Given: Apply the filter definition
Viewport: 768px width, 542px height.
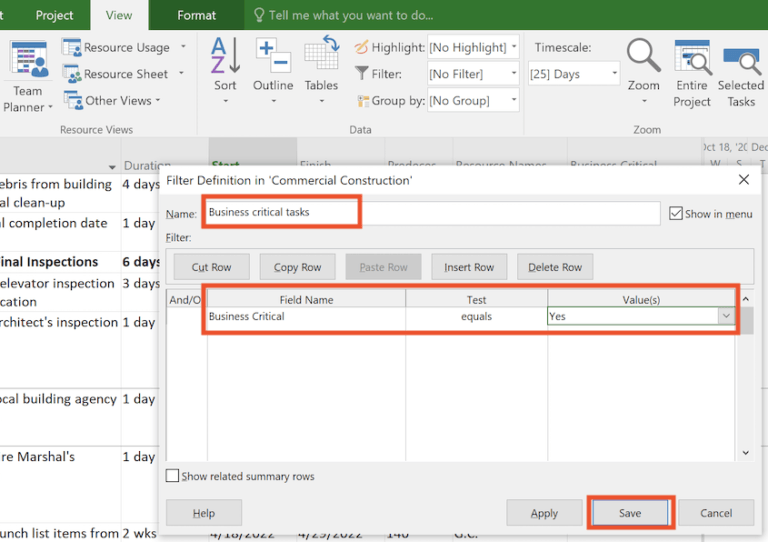Looking at the screenshot, I should tap(544, 513).
